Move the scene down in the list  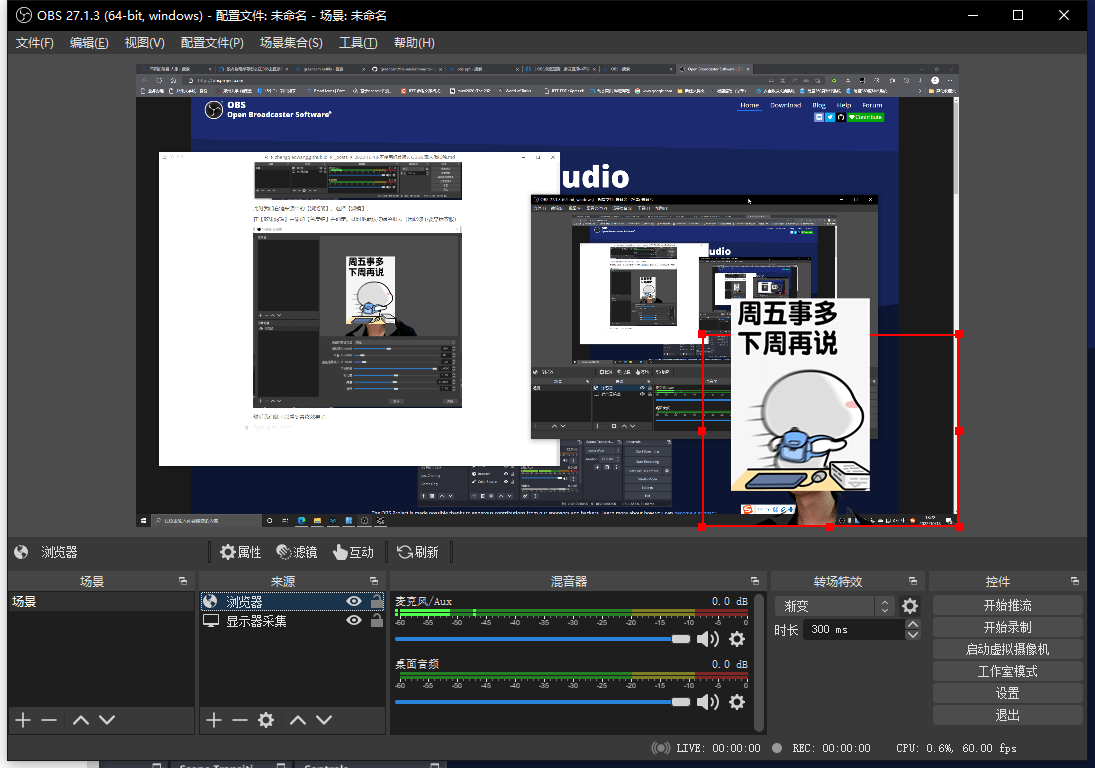[x=107, y=720]
